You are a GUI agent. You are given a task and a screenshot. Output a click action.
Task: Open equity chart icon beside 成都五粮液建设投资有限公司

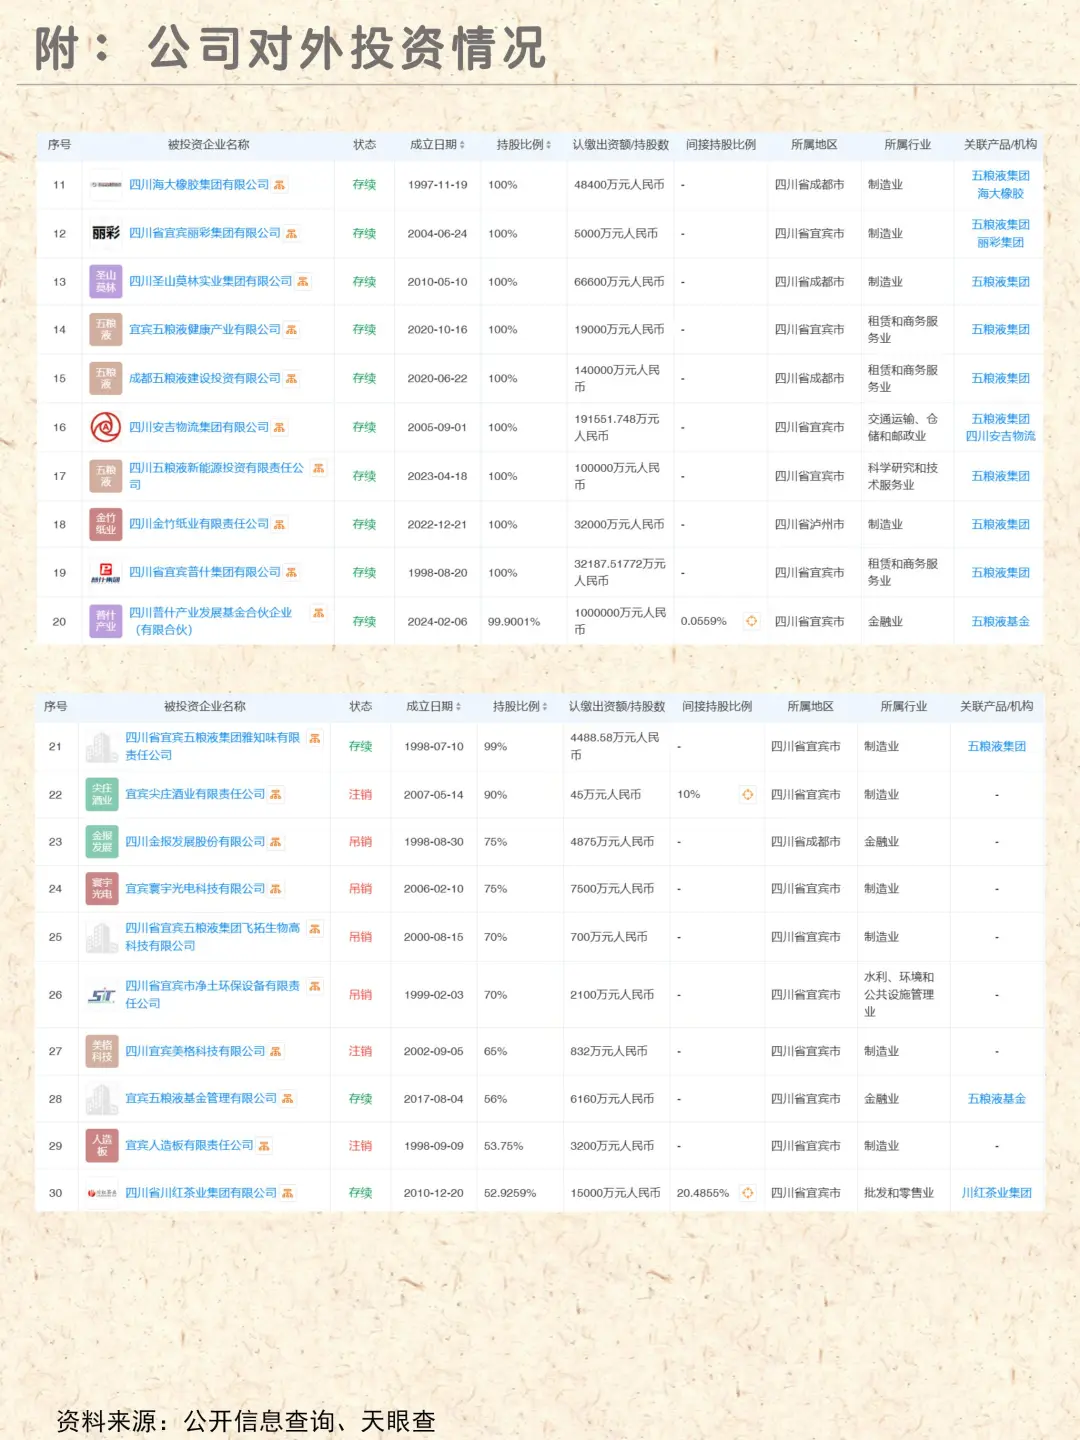pyautogui.click(x=292, y=379)
